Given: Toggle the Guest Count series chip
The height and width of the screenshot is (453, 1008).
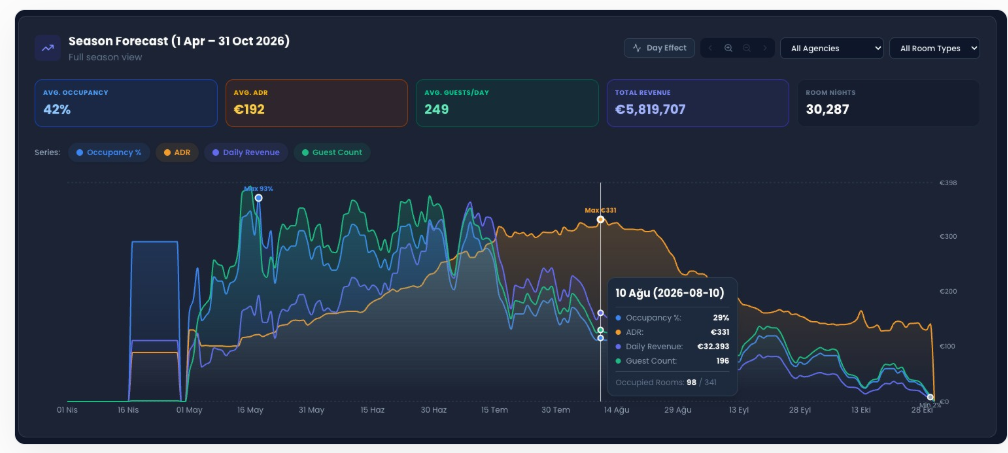Looking at the screenshot, I should [x=332, y=152].
